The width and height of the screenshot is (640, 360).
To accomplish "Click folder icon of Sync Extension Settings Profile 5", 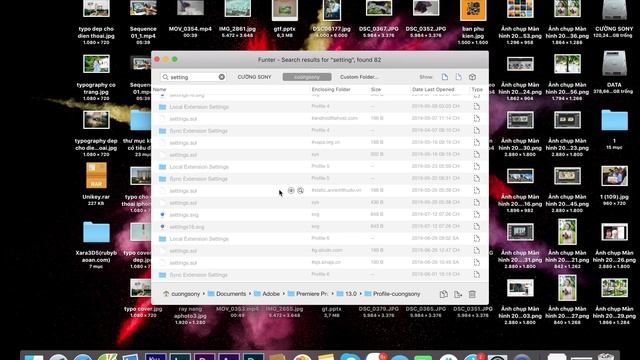I will (x=162, y=179).
